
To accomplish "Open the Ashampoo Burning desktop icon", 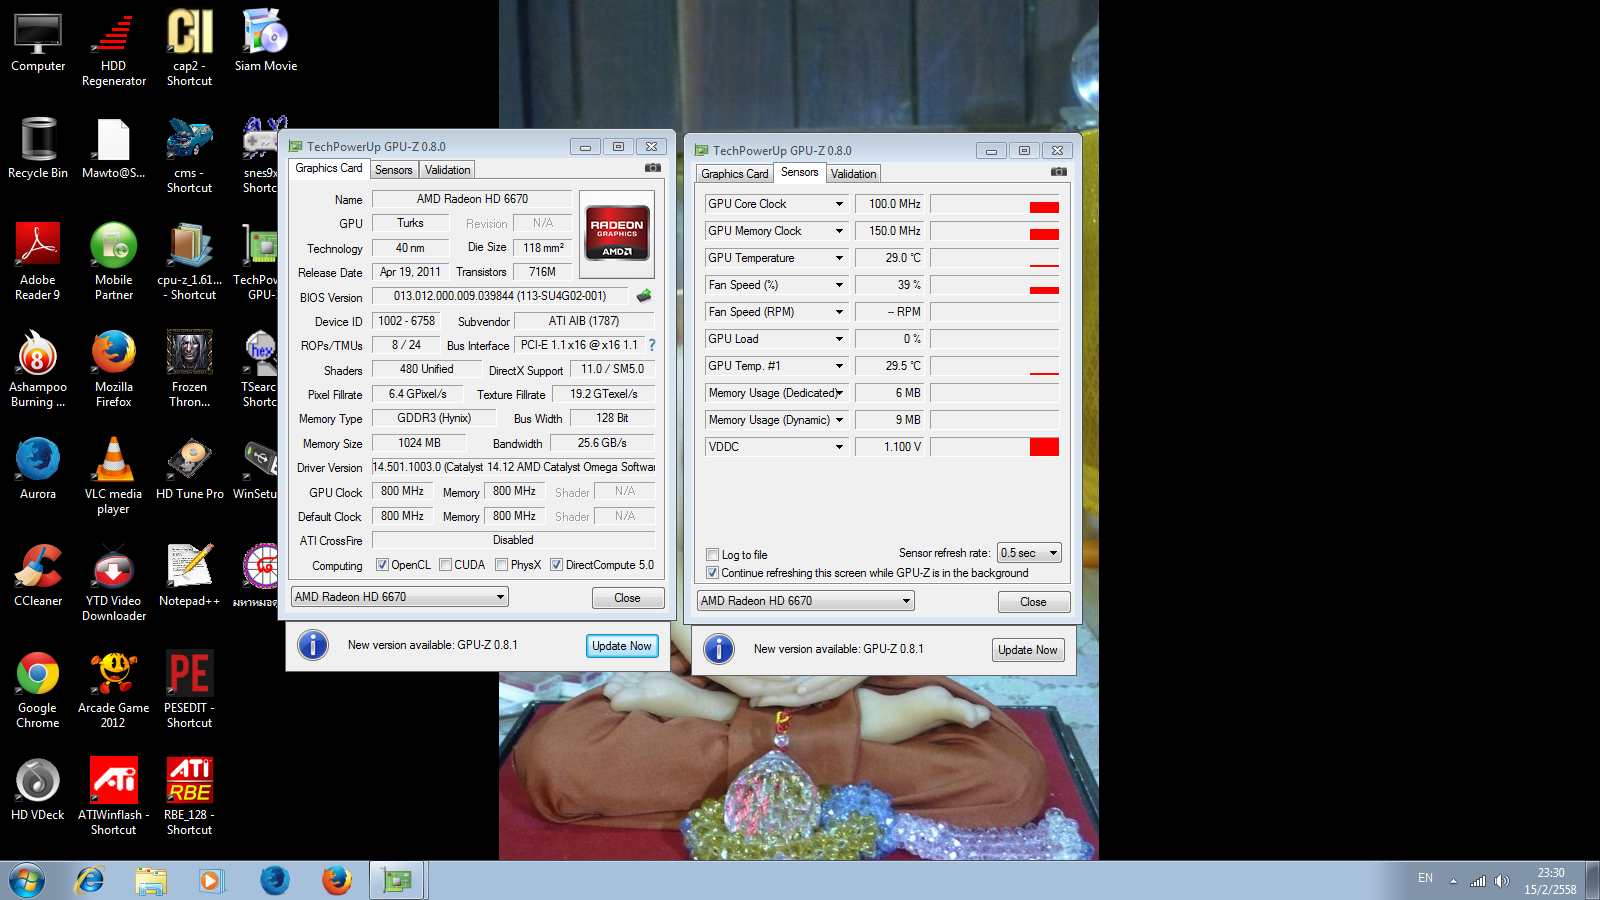I will (x=38, y=369).
